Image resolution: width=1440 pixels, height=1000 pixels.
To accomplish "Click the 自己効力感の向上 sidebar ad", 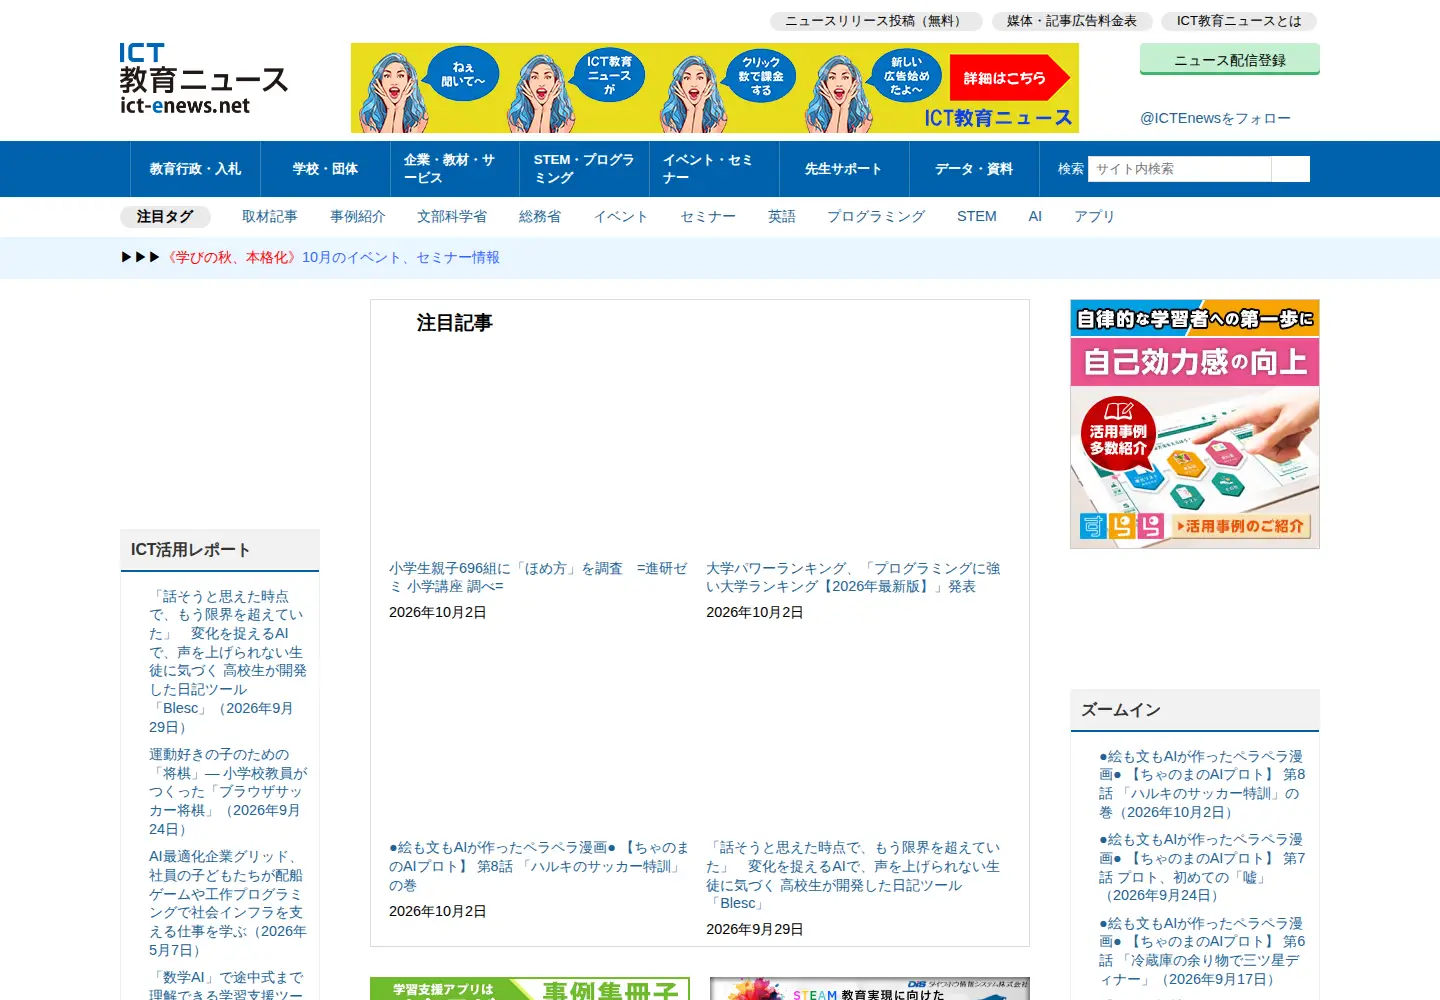I will (1195, 424).
